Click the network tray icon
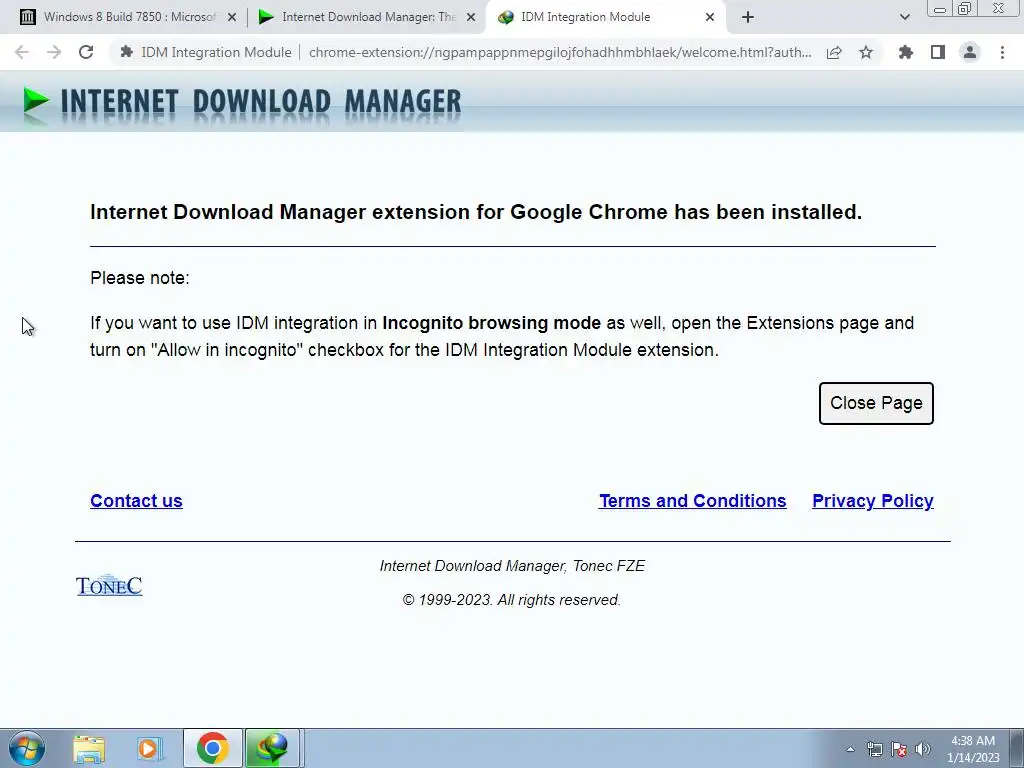The image size is (1024, 768). (x=874, y=749)
